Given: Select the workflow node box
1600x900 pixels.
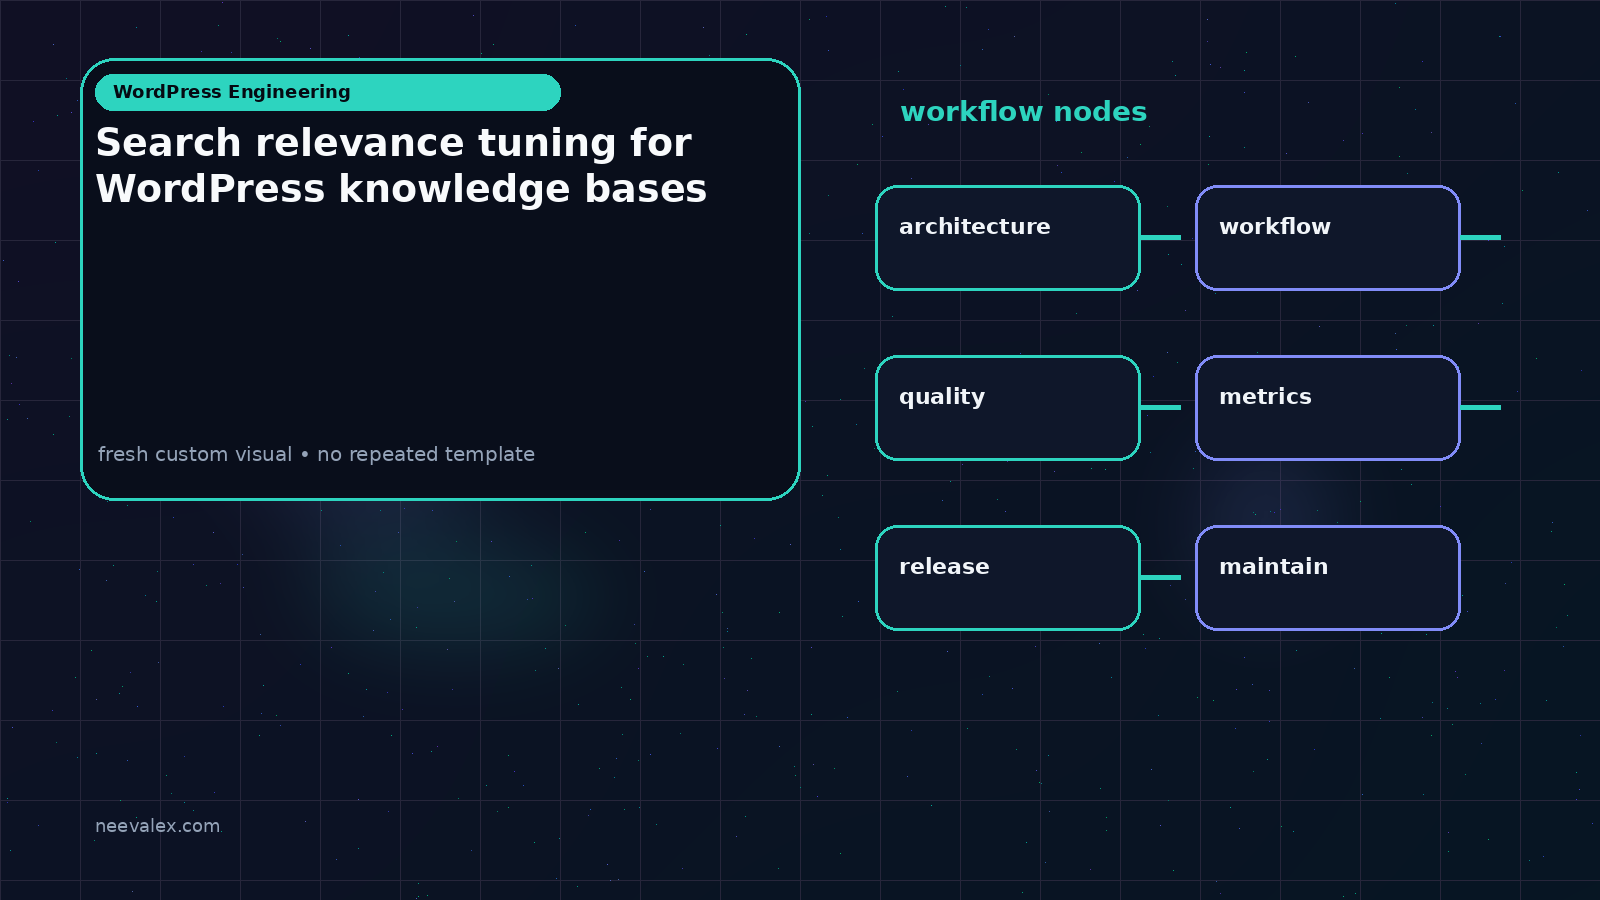Looking at the screenshot, I should coord(1328,238).
